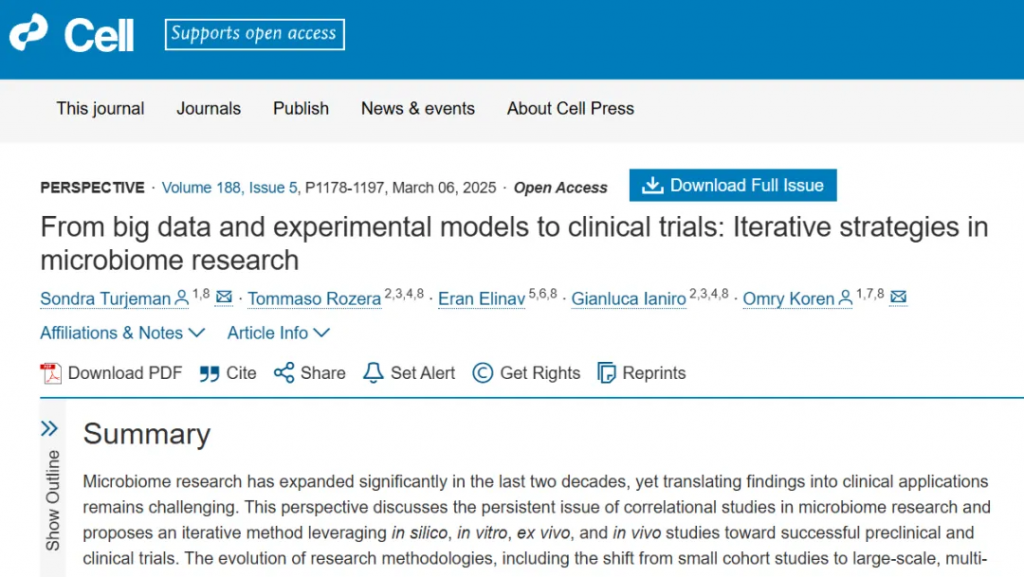
Task: Open the News & events menu
Action: 418,108
